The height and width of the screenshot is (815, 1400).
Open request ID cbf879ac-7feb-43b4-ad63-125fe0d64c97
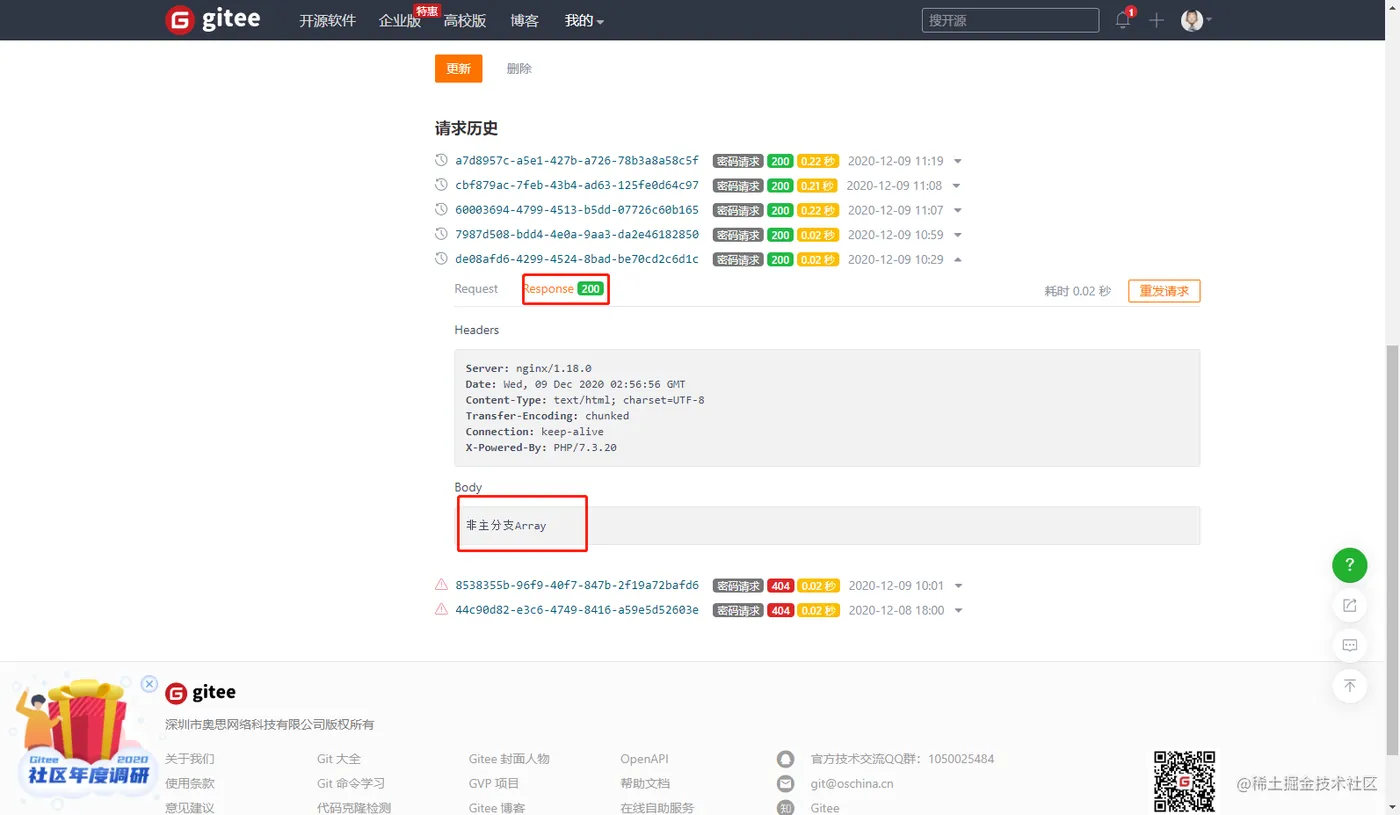point(577,185)
